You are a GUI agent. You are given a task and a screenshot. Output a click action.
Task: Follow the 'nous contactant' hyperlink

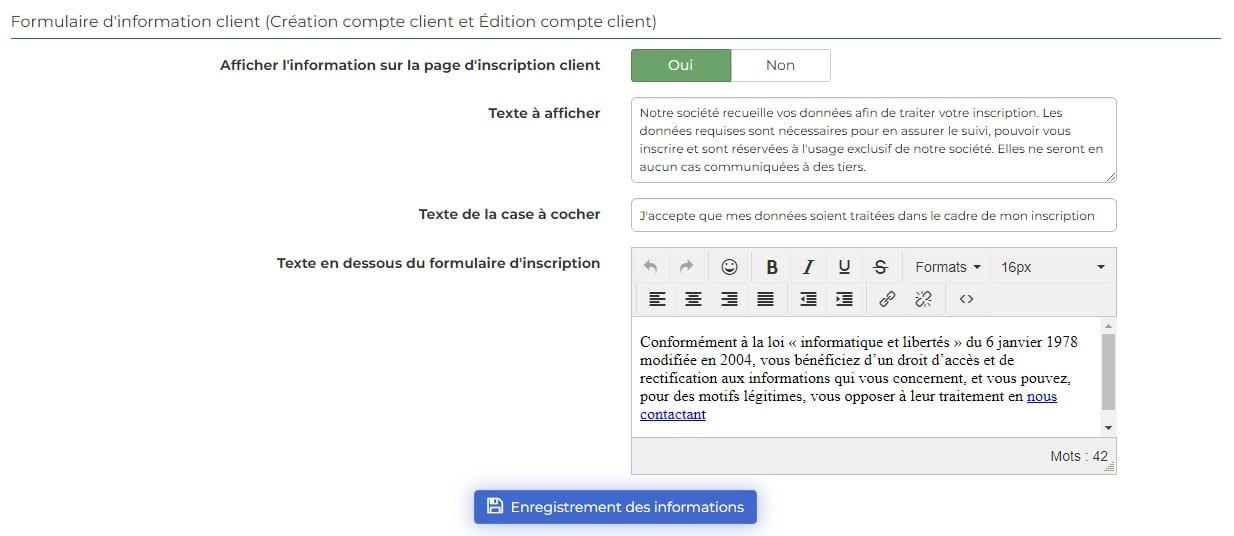point(1041,397)
